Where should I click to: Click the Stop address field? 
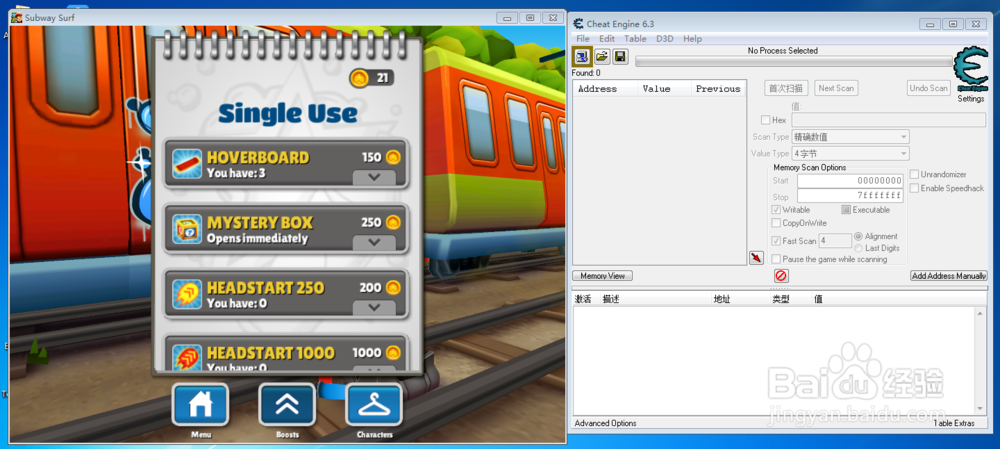click(x=850, y=196)
